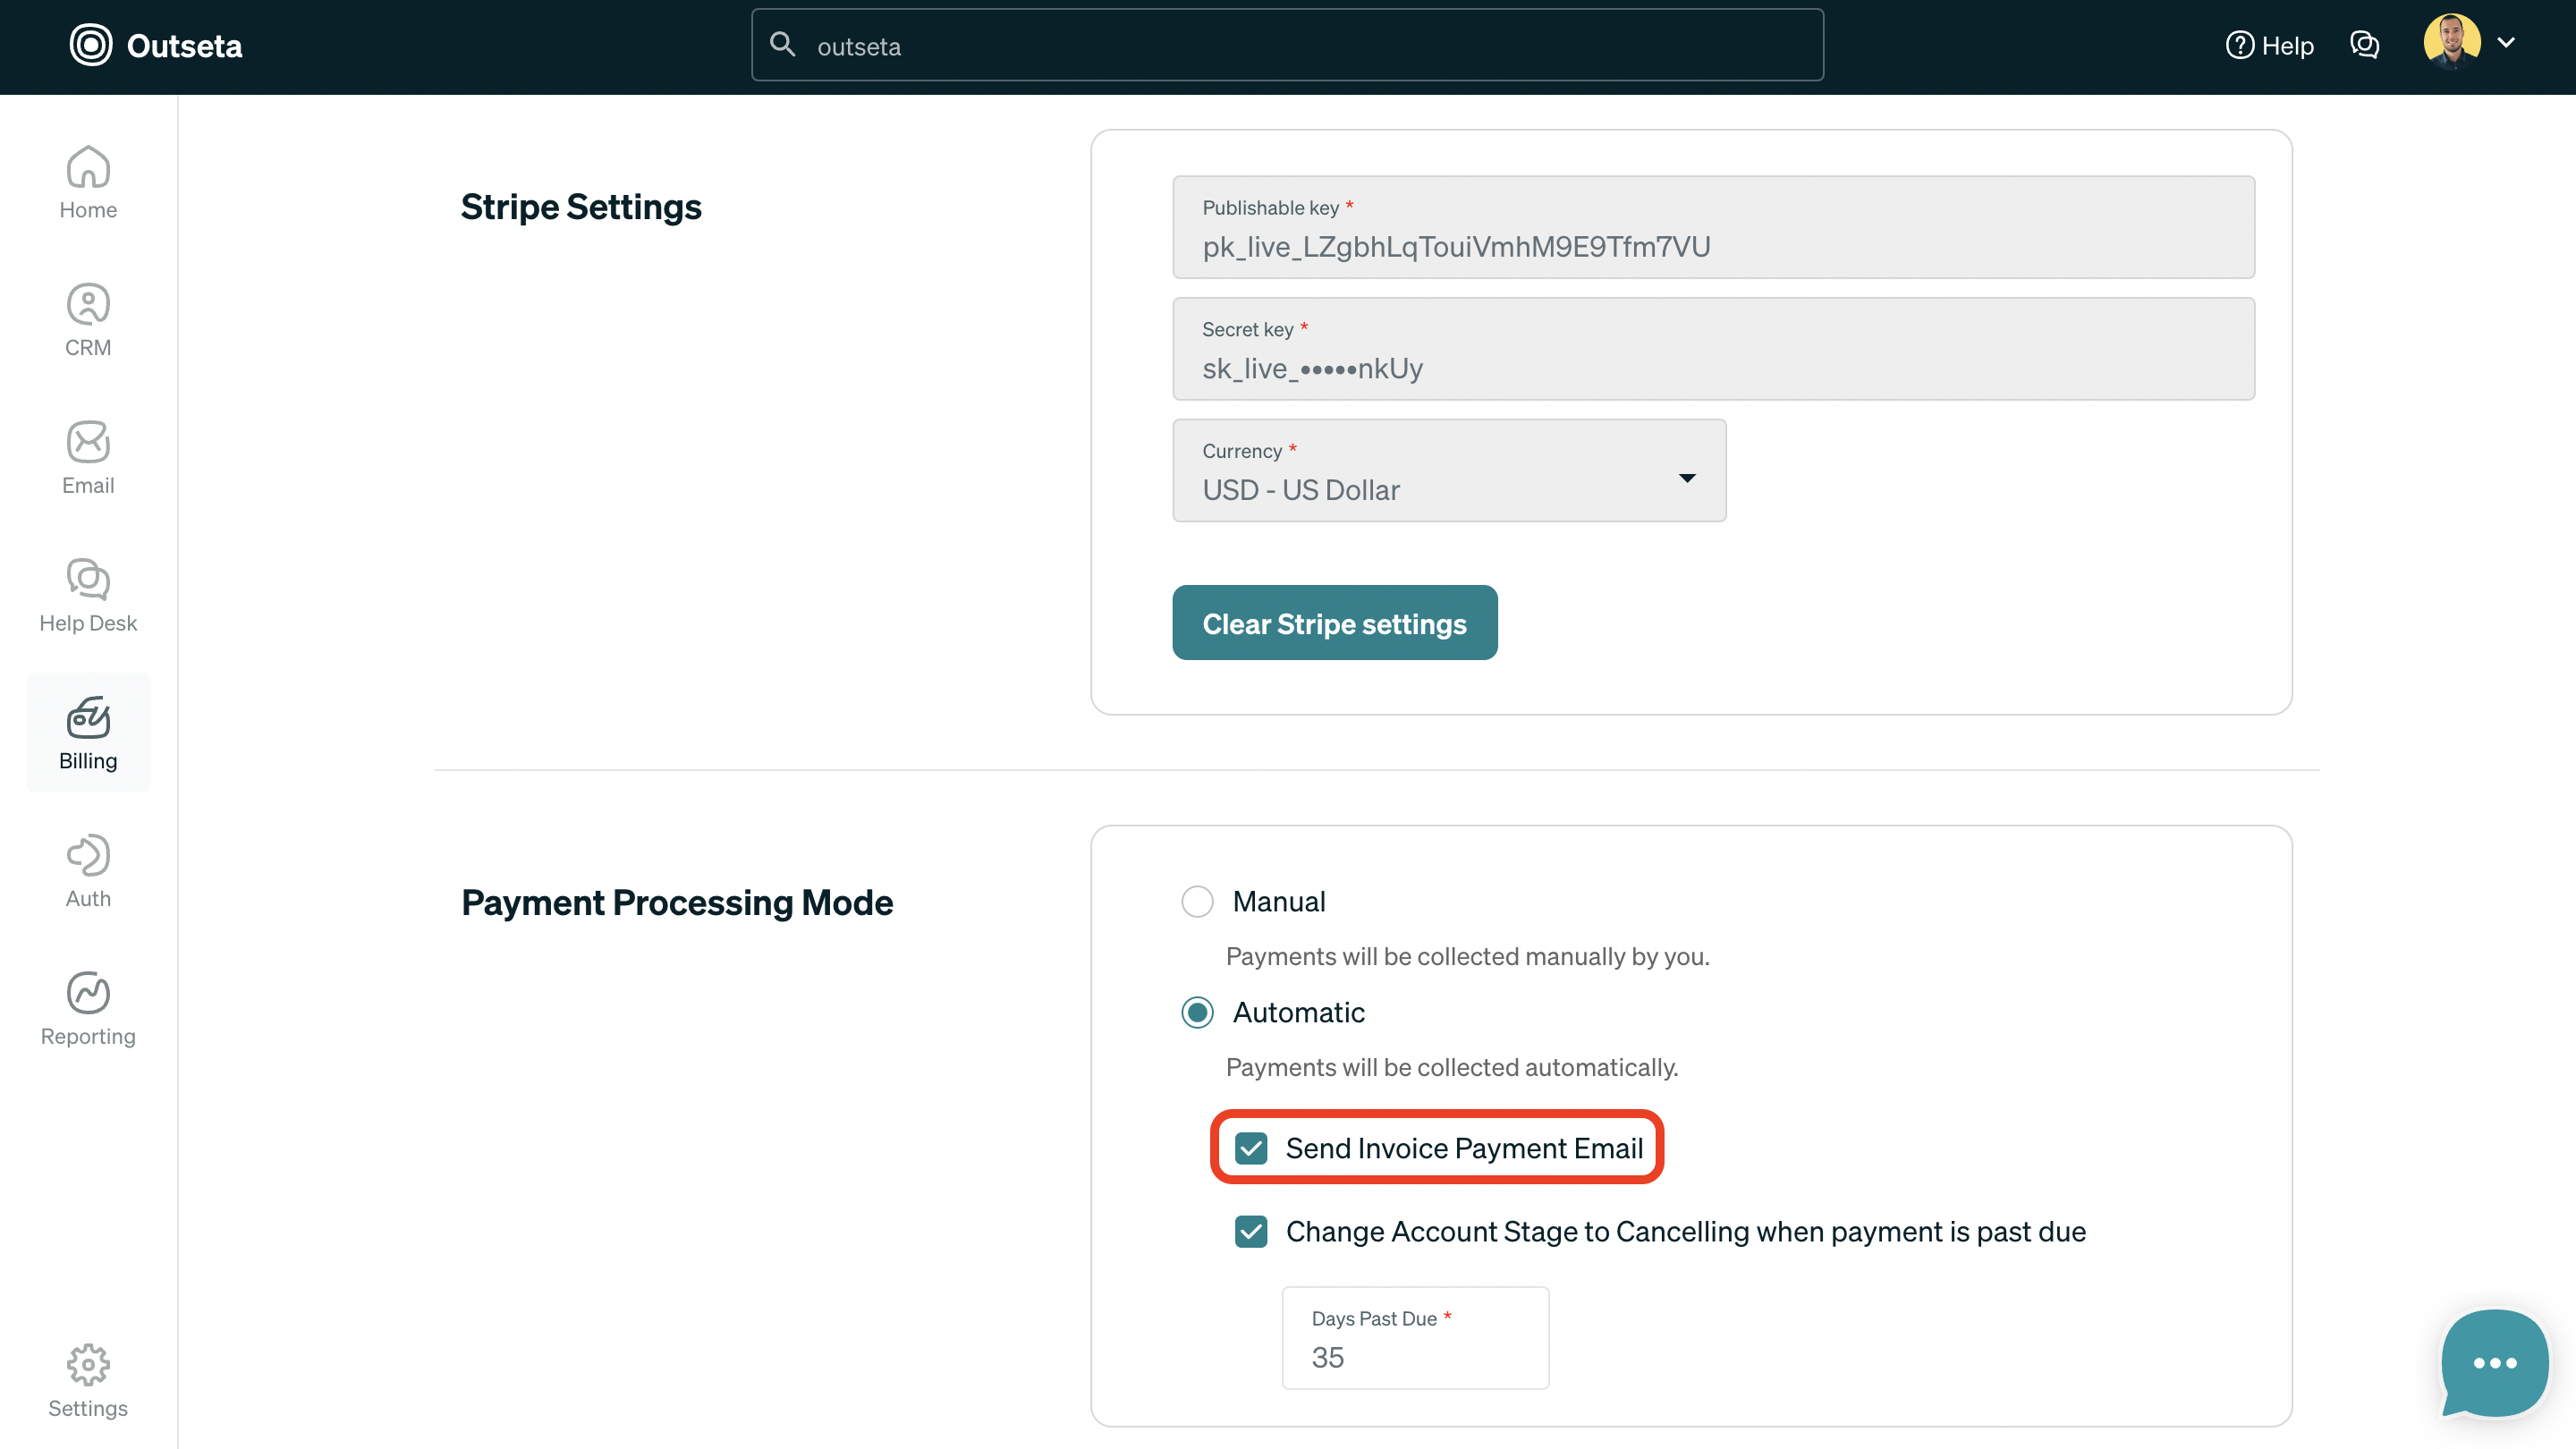2576x1449 pixels.
Task: Open the Billing sidebar item
Action: tap(88, 733)
